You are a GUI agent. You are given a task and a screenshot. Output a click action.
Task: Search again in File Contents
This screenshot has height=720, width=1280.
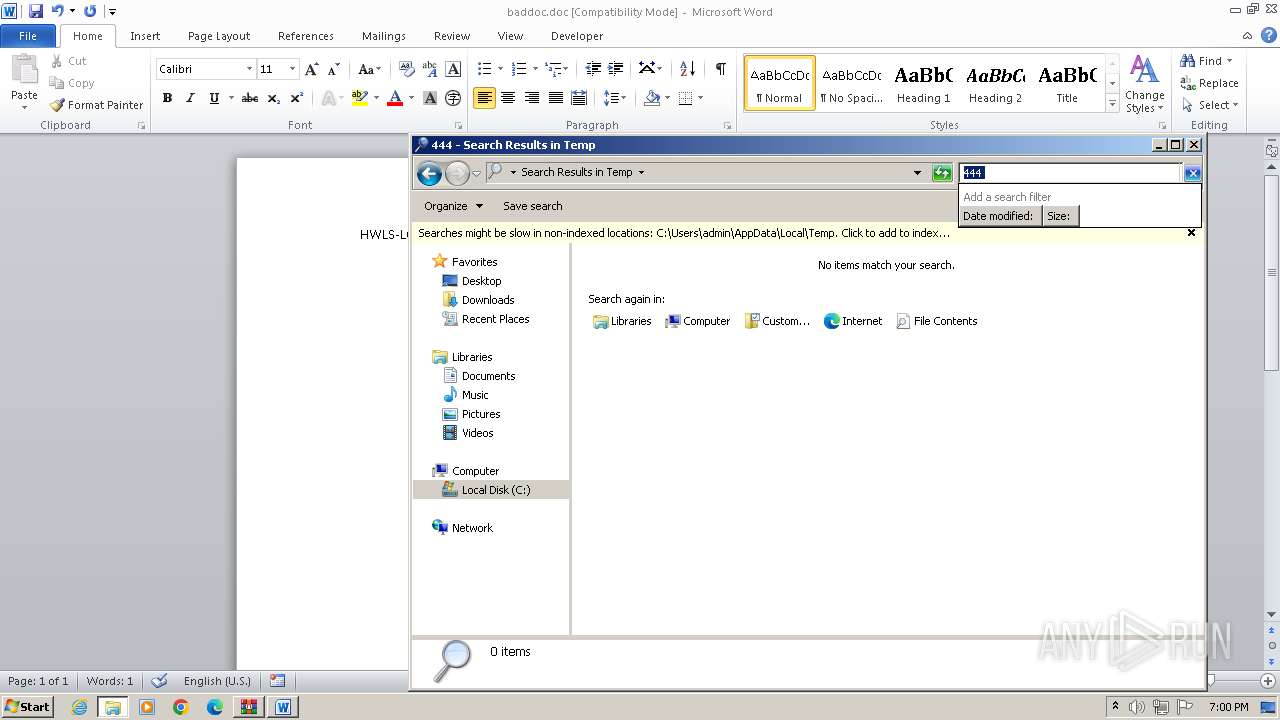tap(937, 321)
